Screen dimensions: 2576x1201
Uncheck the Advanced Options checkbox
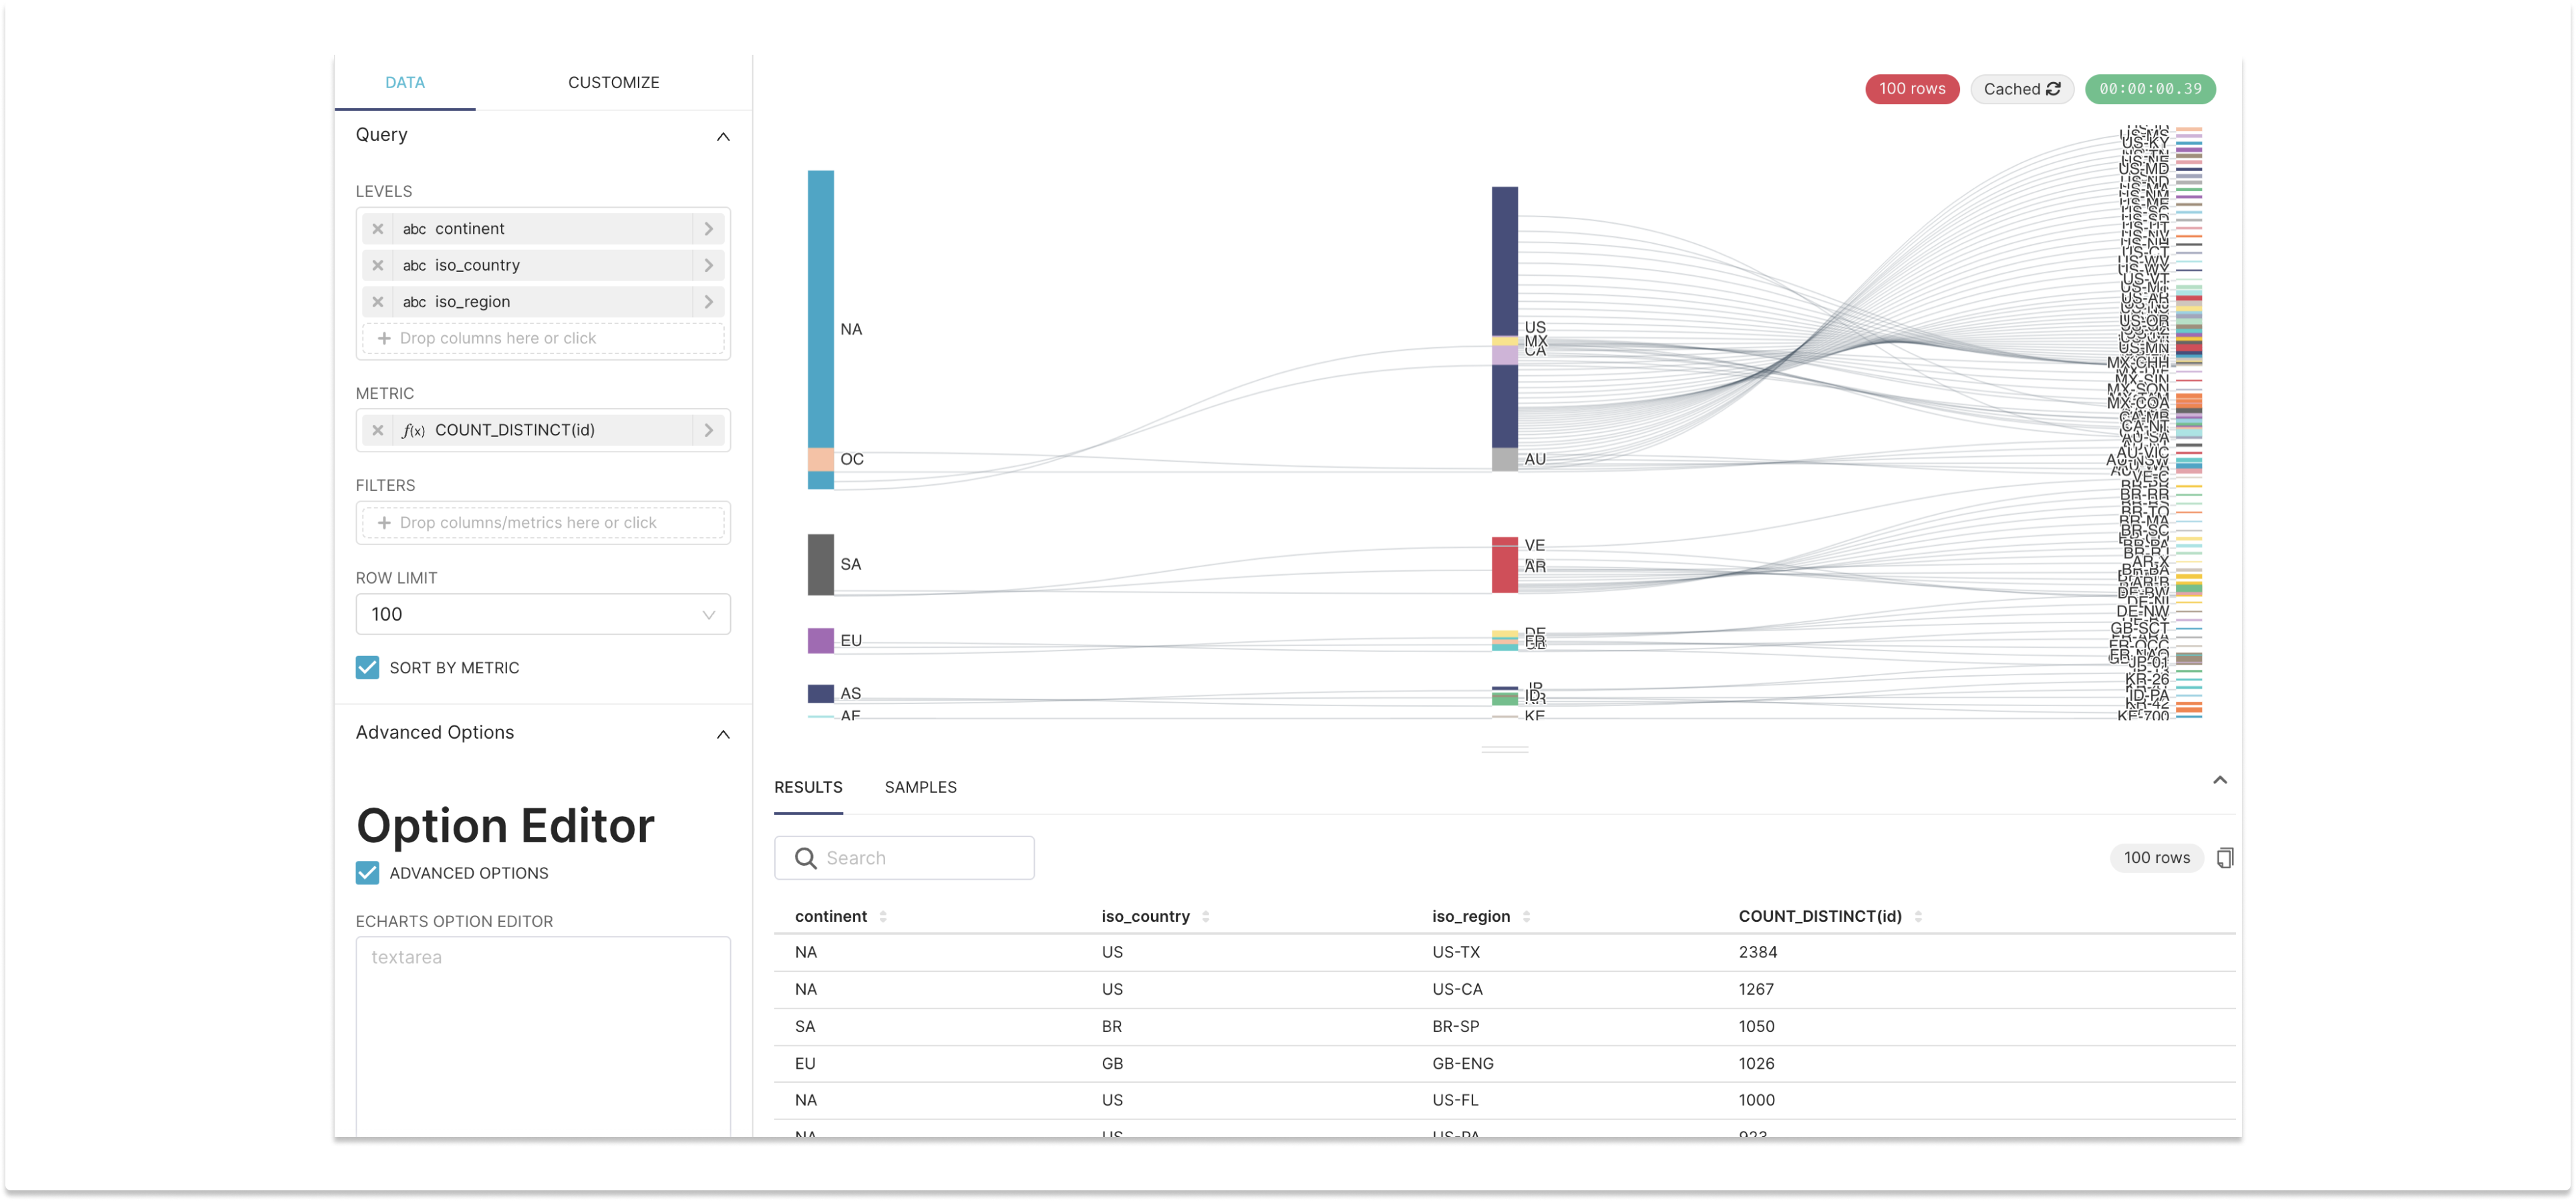[367, 873]
